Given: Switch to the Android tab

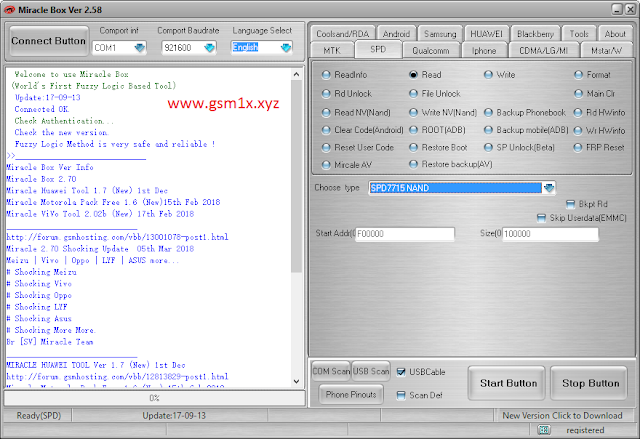Looking at the screenshot, I should [x=396, y=34].
